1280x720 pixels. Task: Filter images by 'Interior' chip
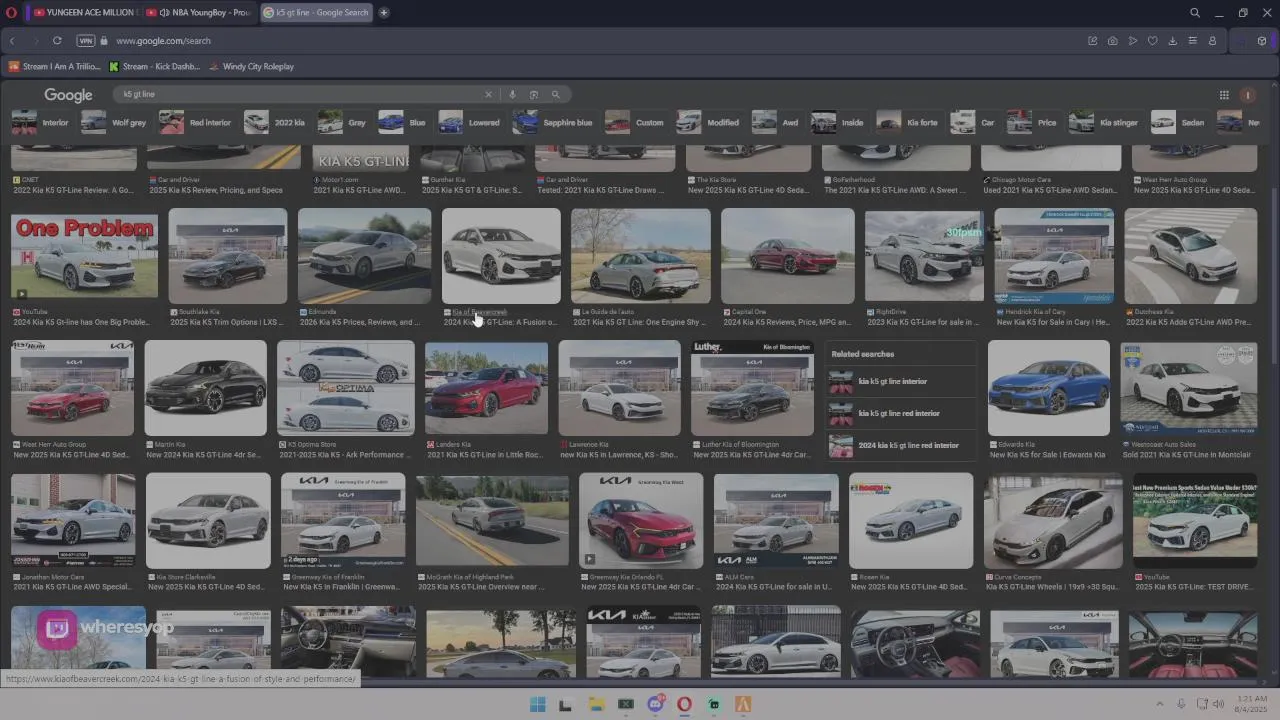coord(41,122)
